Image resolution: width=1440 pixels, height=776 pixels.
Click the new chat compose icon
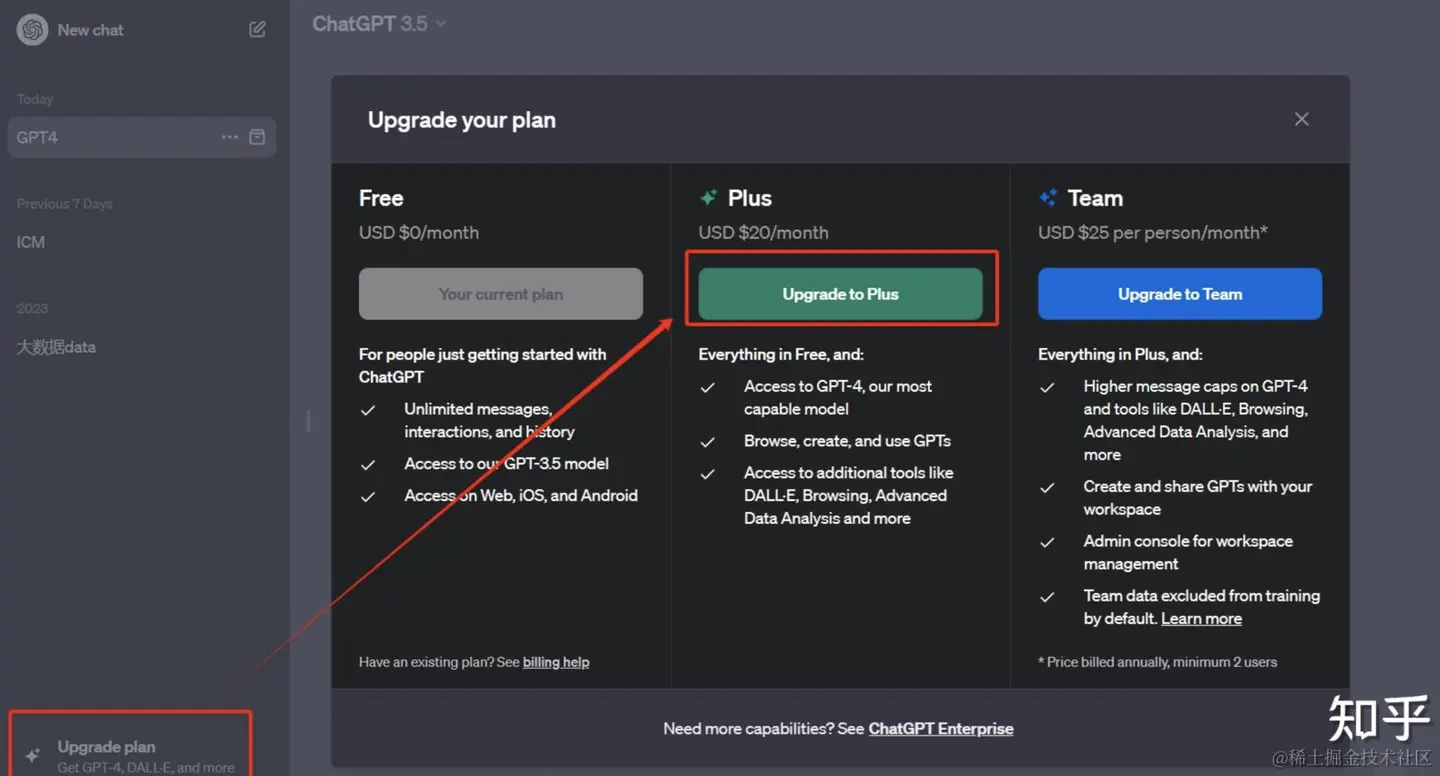click(257, 30)
